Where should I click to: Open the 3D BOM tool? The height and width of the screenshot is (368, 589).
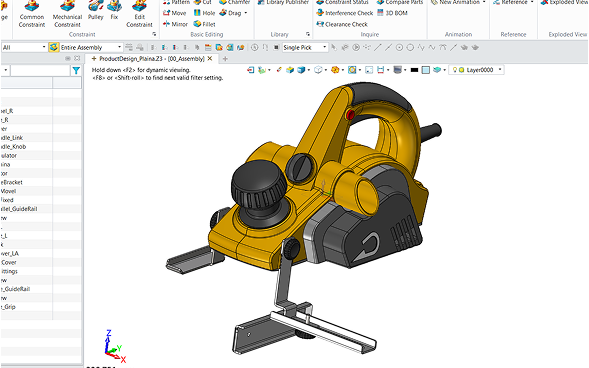392,13
